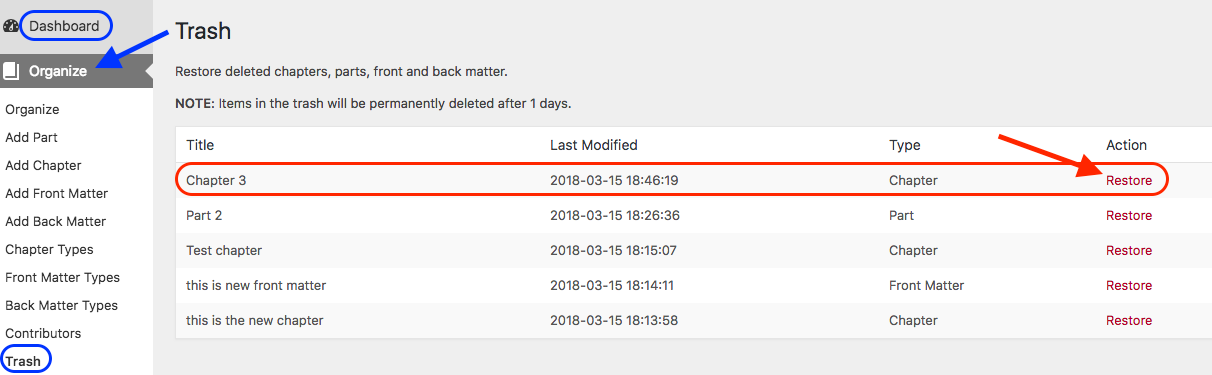Open the Contributors page
The image size is (1212, 375).
coord(43,334)
